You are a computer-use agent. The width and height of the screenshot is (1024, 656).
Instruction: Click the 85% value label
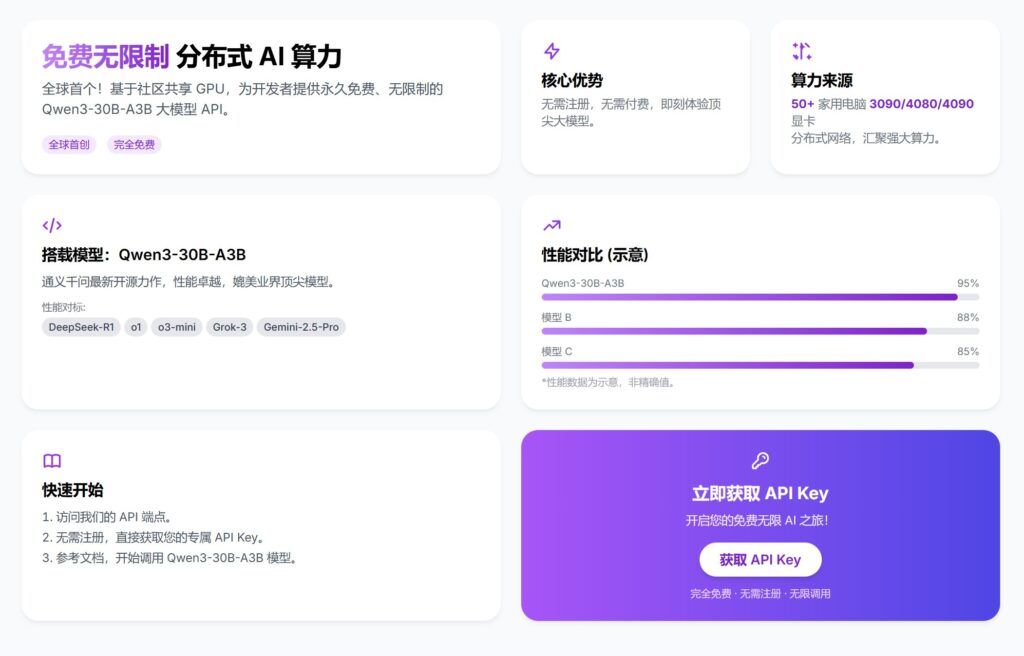click(968, 352)
